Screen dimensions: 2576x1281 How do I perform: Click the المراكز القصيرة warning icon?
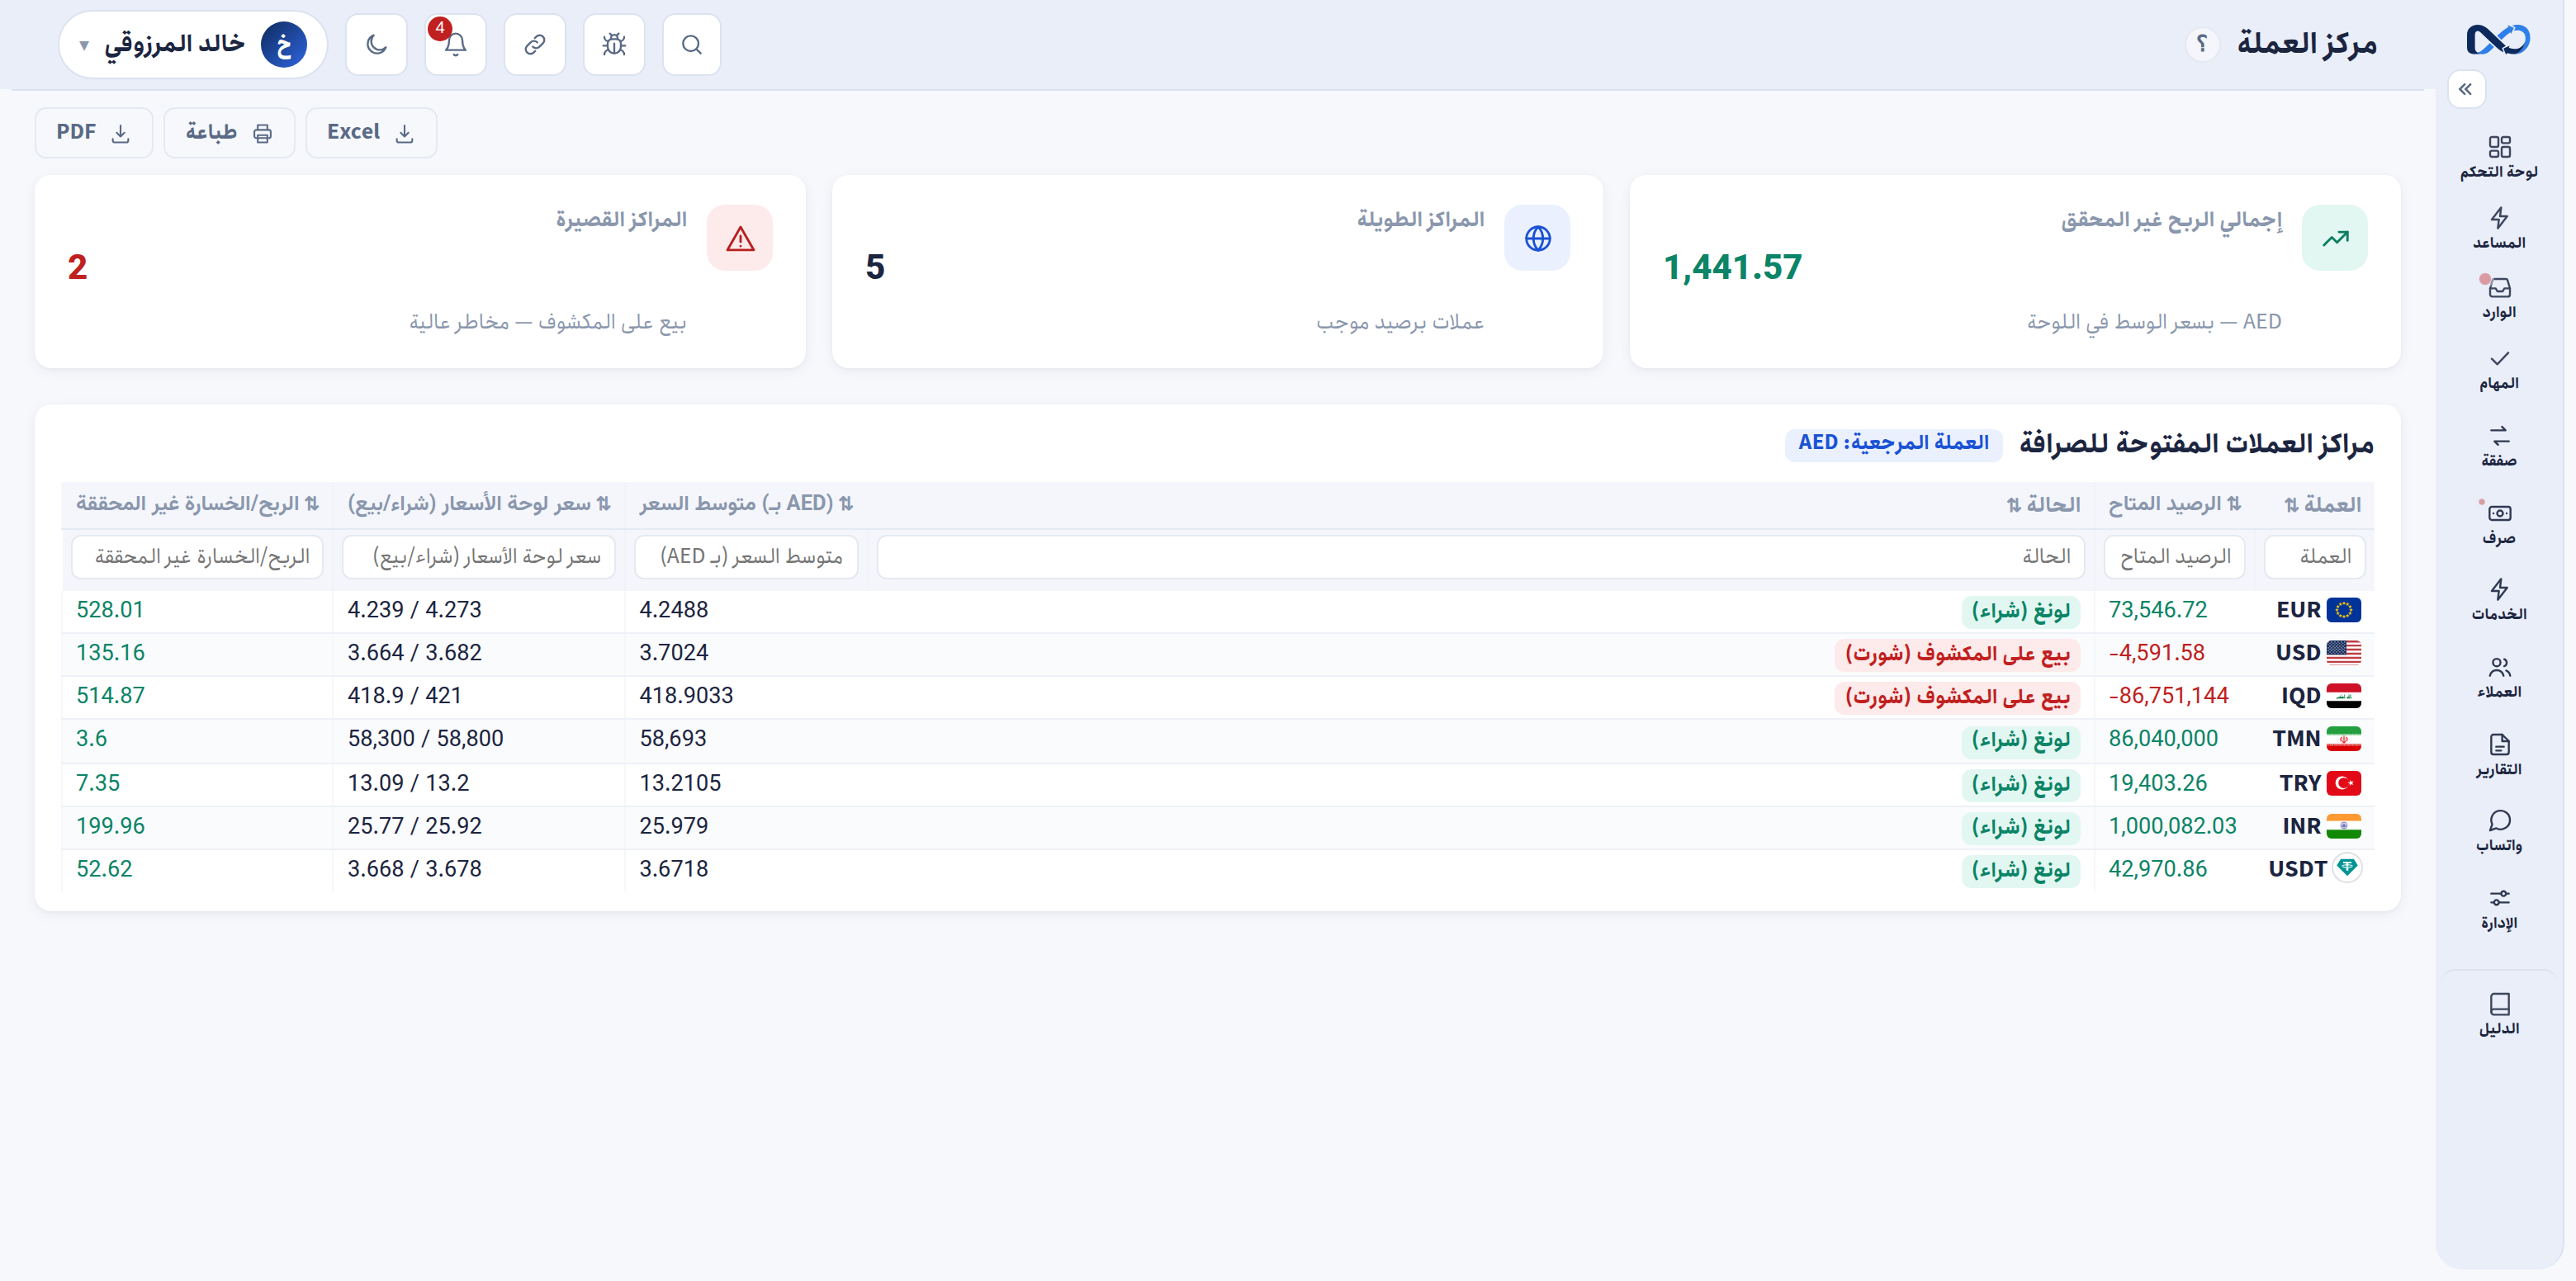point(740,238)
